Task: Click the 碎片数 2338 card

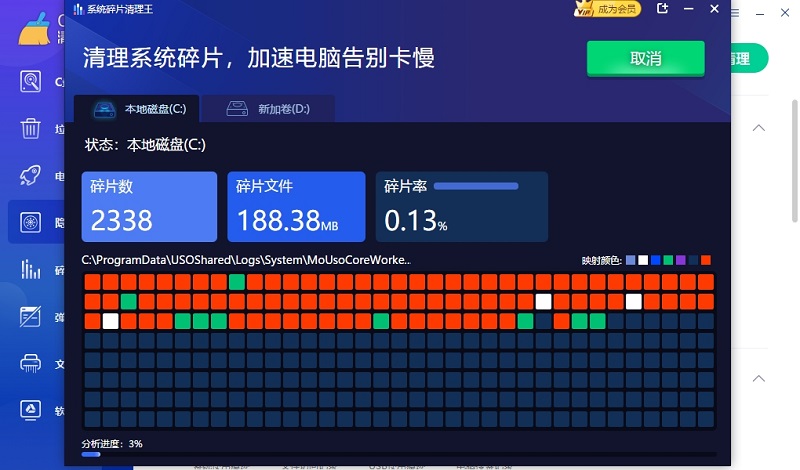Action: pyautogui.click(x=149, y=207)
